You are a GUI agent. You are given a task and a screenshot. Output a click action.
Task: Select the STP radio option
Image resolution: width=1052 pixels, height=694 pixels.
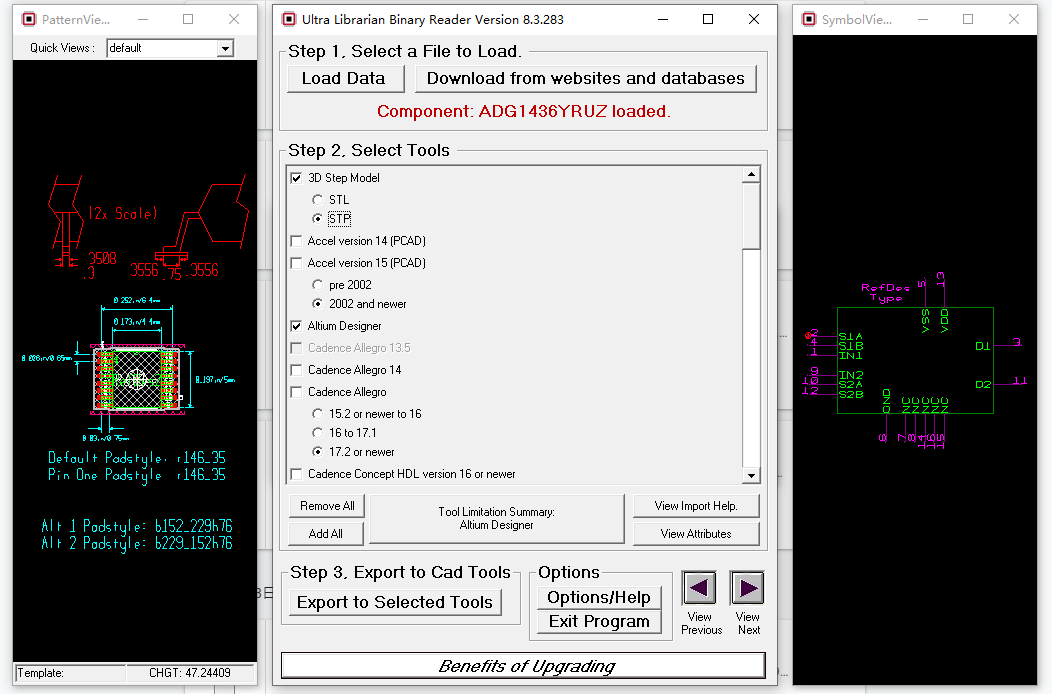[317, 219]
